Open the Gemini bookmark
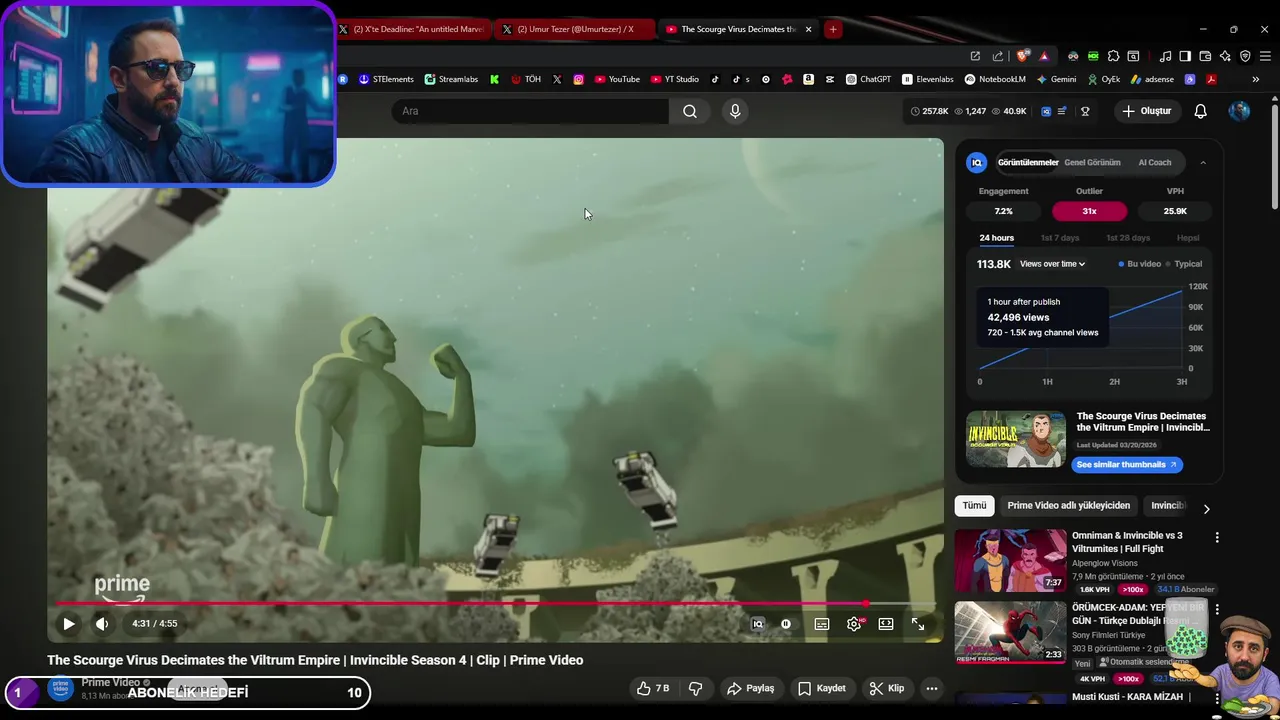 tap(1056, 79)
